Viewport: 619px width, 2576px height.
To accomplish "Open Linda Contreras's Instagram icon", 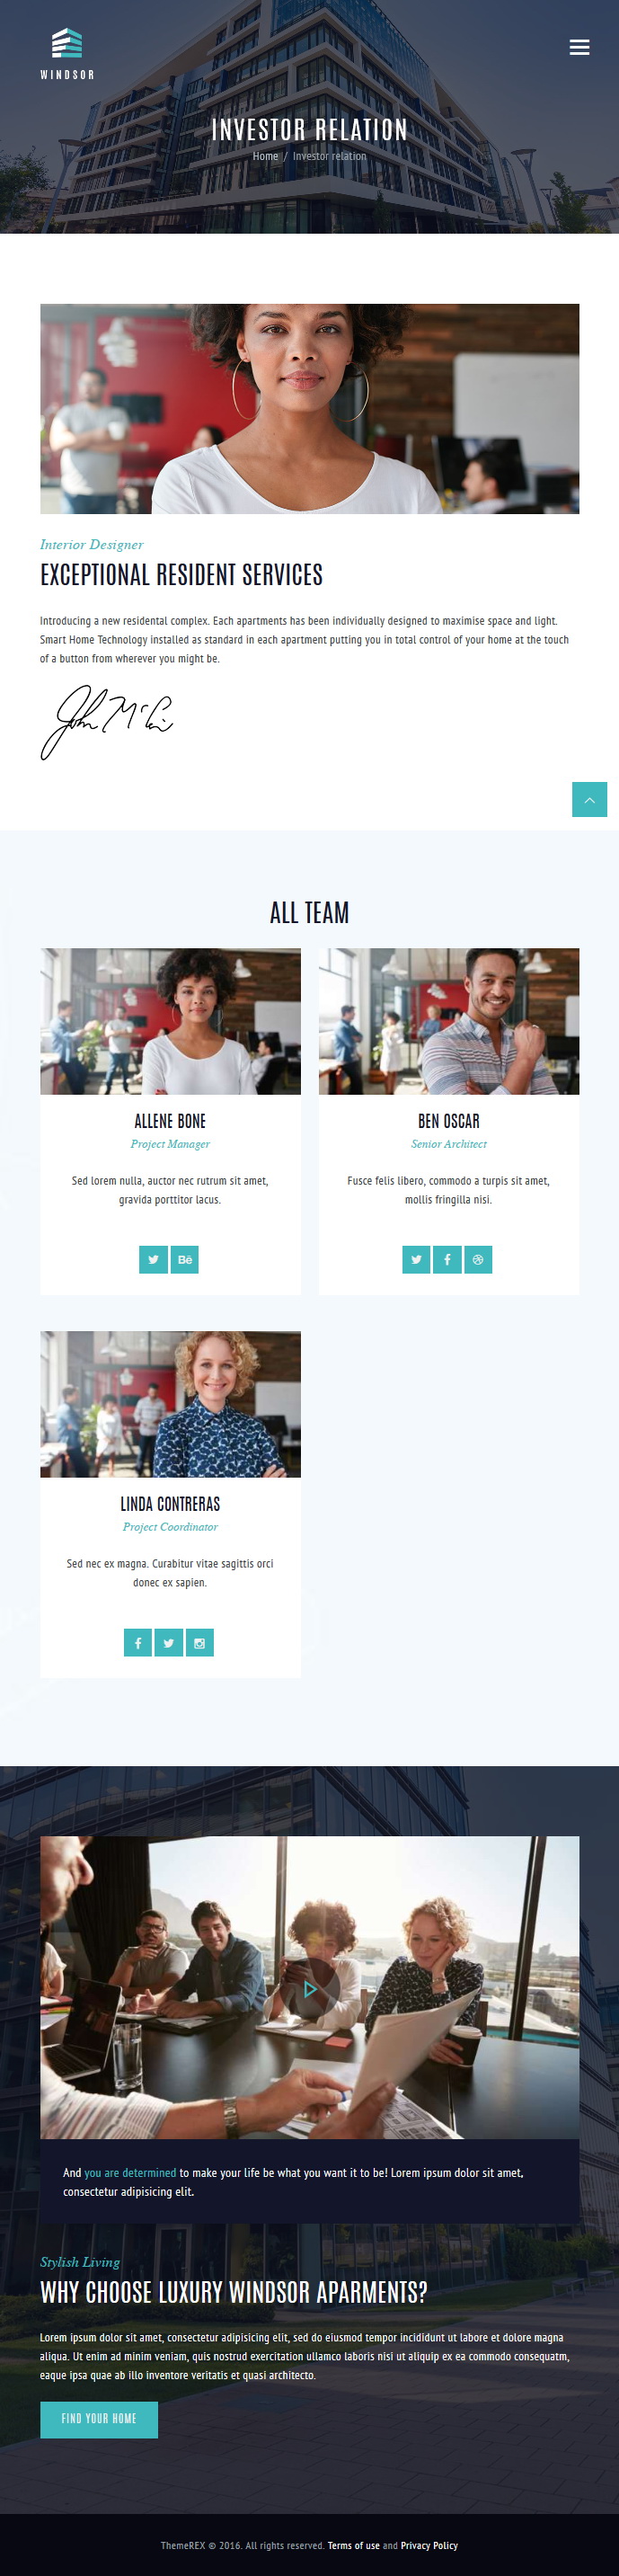I will 200,1642.
